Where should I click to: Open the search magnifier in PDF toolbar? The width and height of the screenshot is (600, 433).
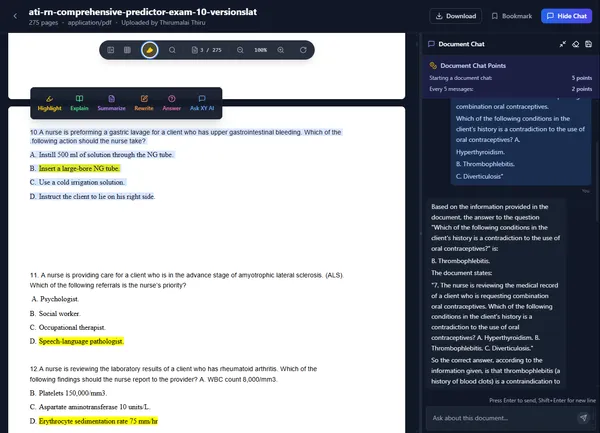(x=172, y=50)
